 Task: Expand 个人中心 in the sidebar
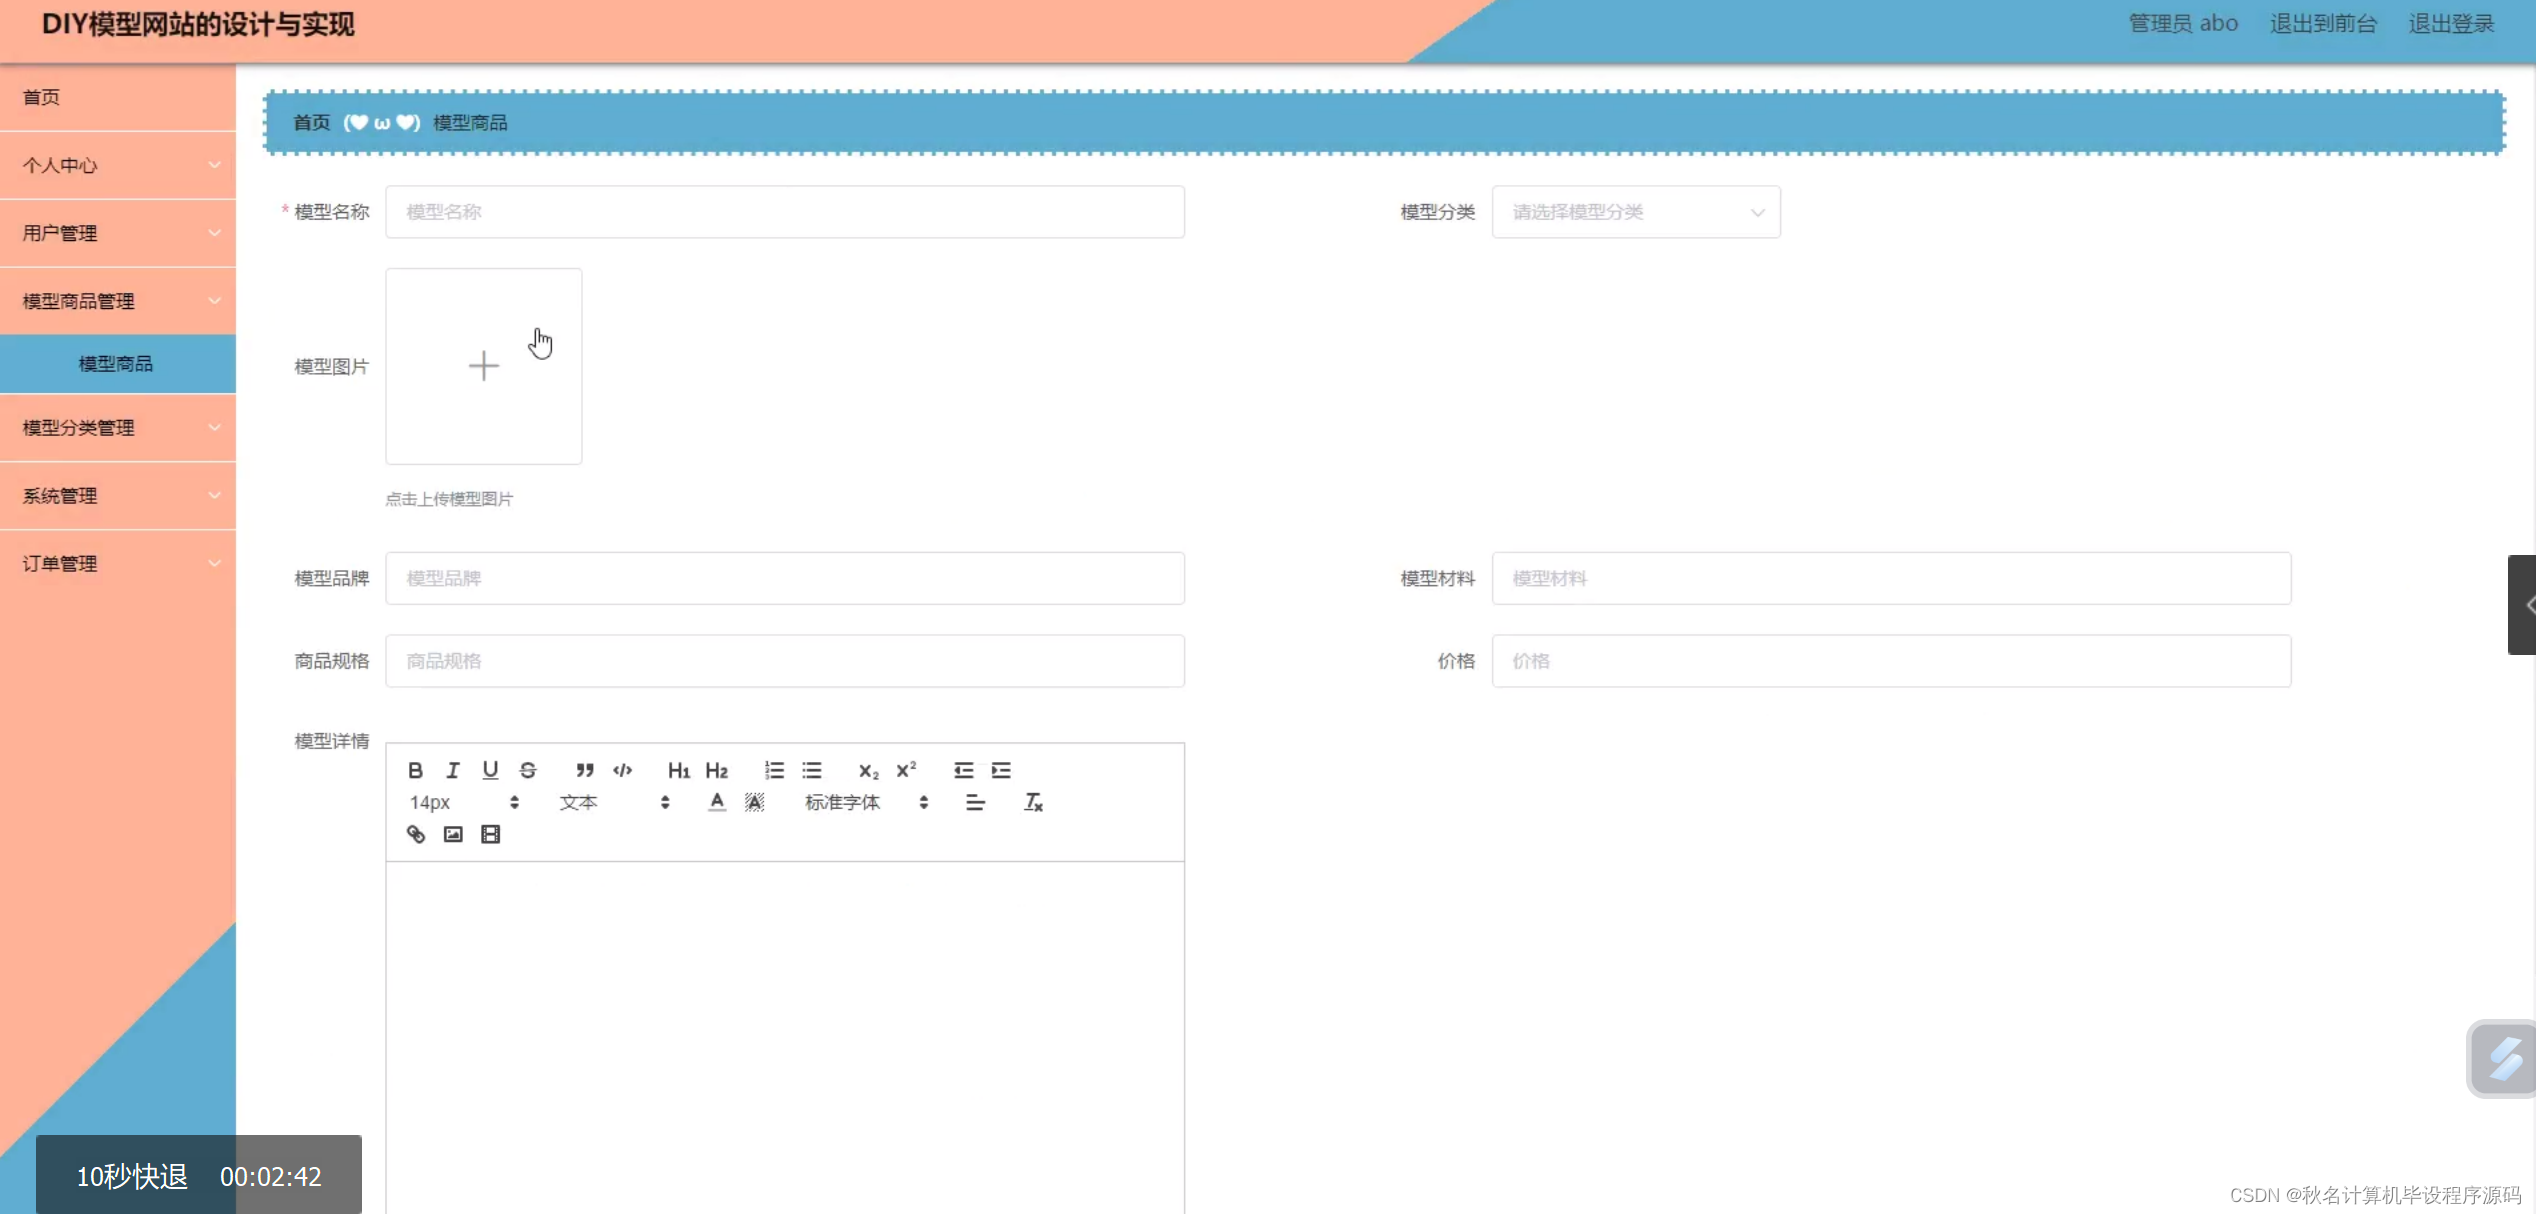click(118, 165)
